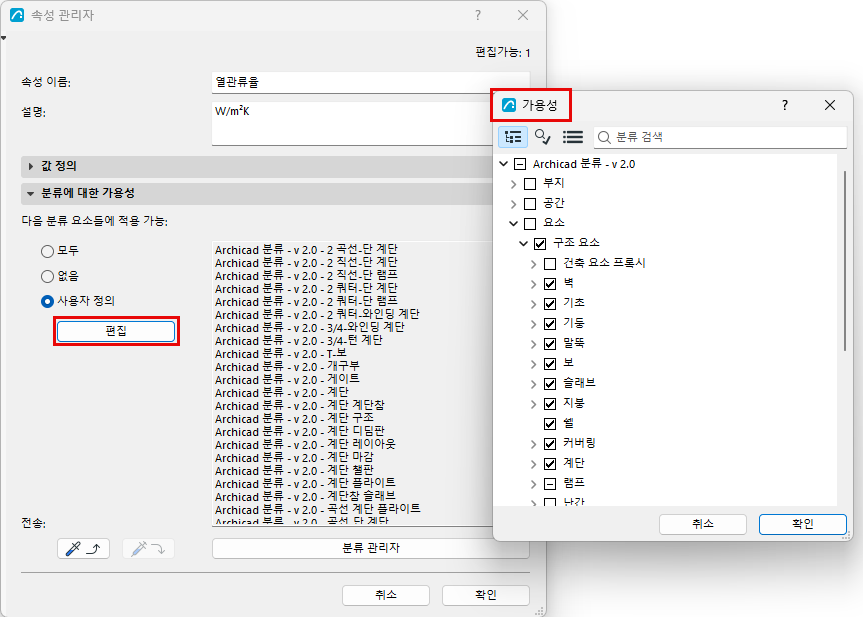863x617 pixels.
Task: Click the 편집 button
Action: click(116, 331)
